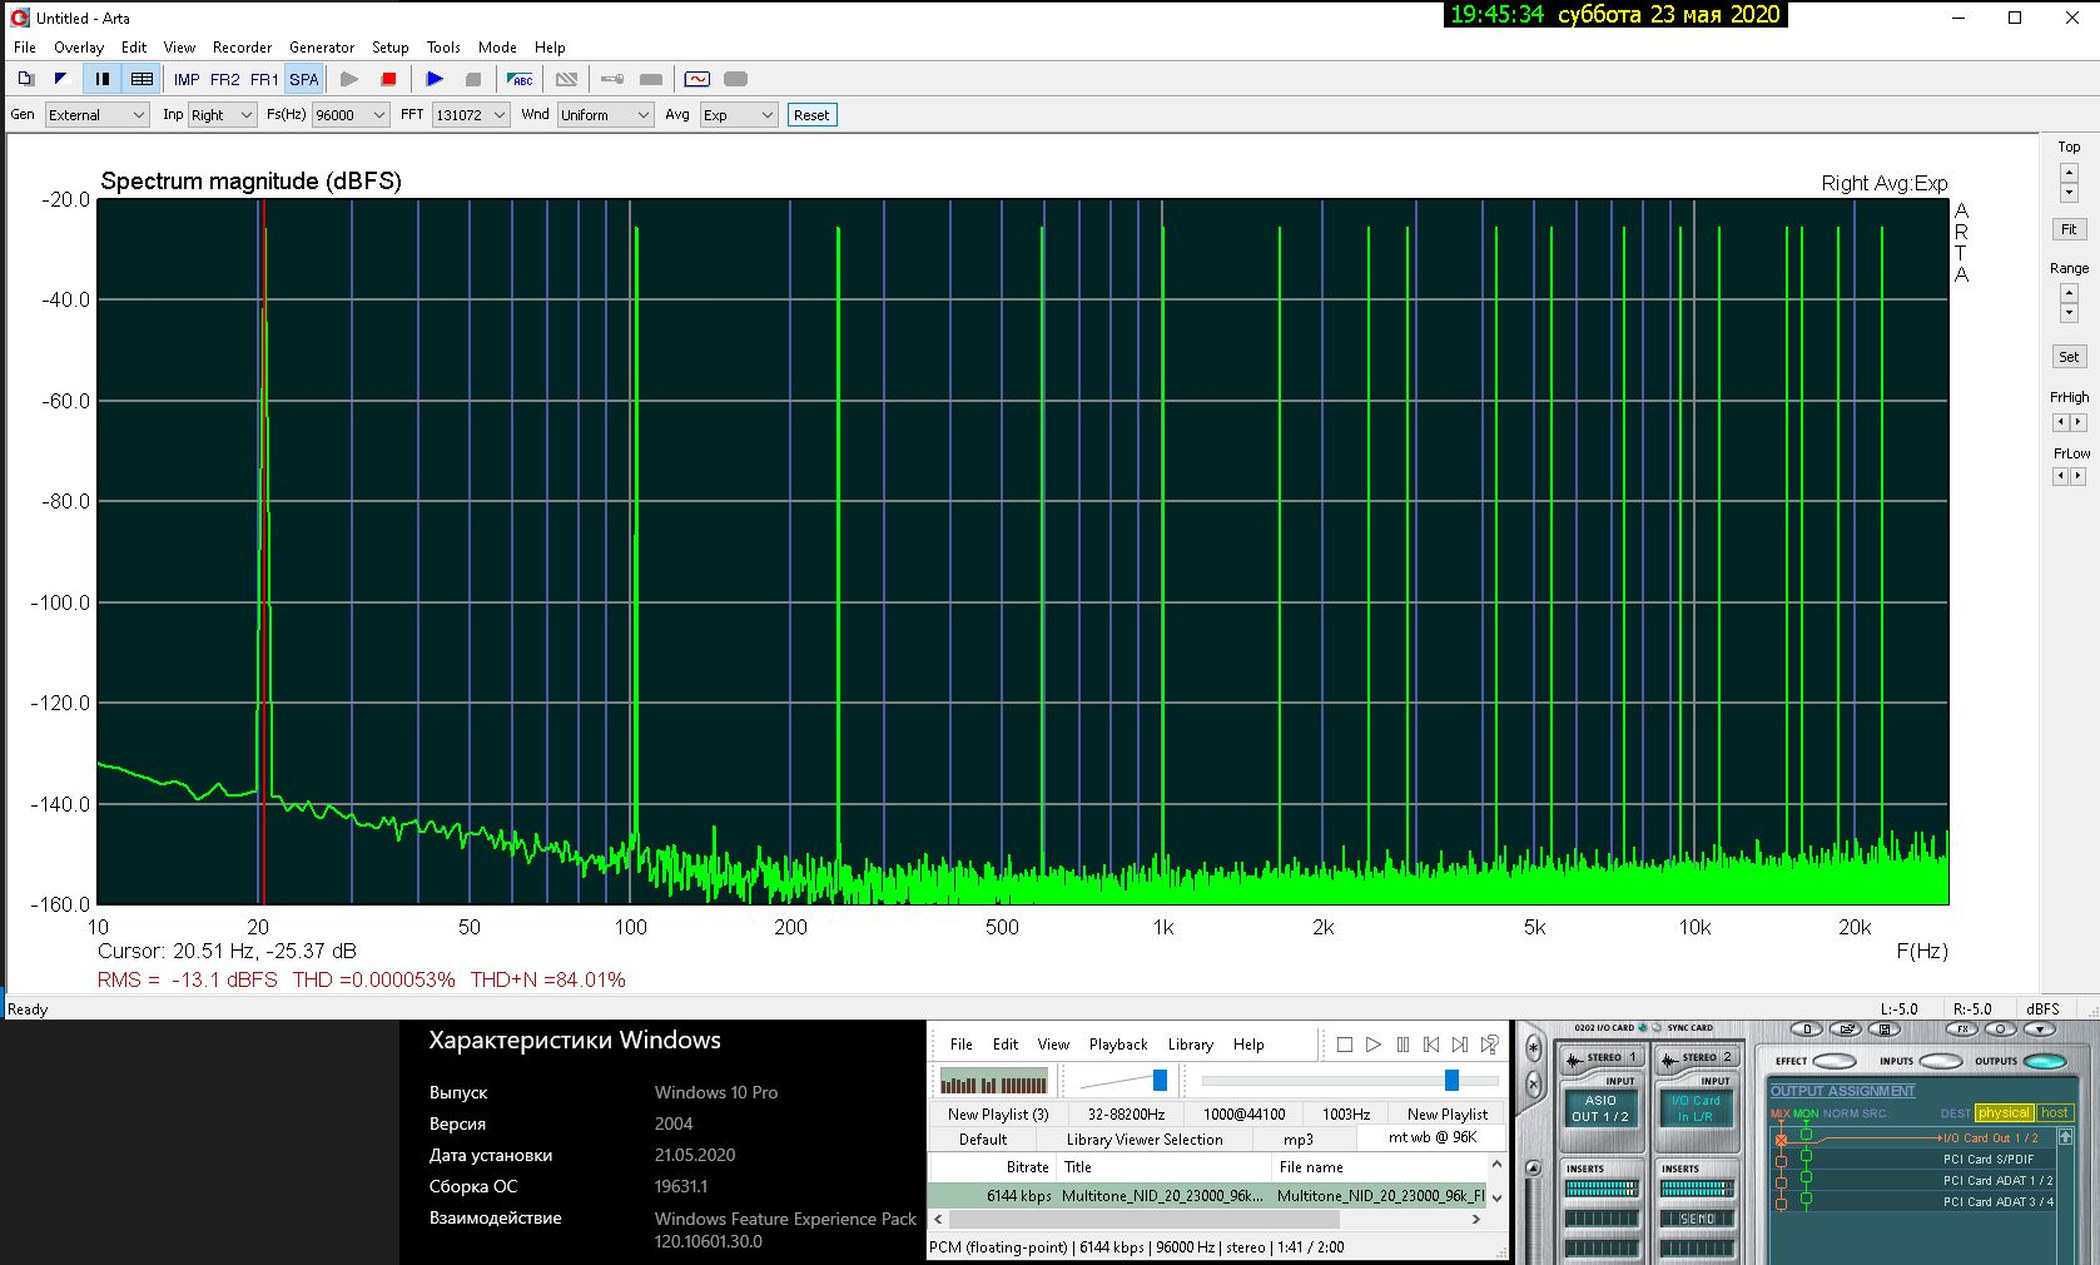This screenshot has height=1265, width=2100.
Task: Click the ABC text label icon in toolbar
Action: tap(520, 79)
